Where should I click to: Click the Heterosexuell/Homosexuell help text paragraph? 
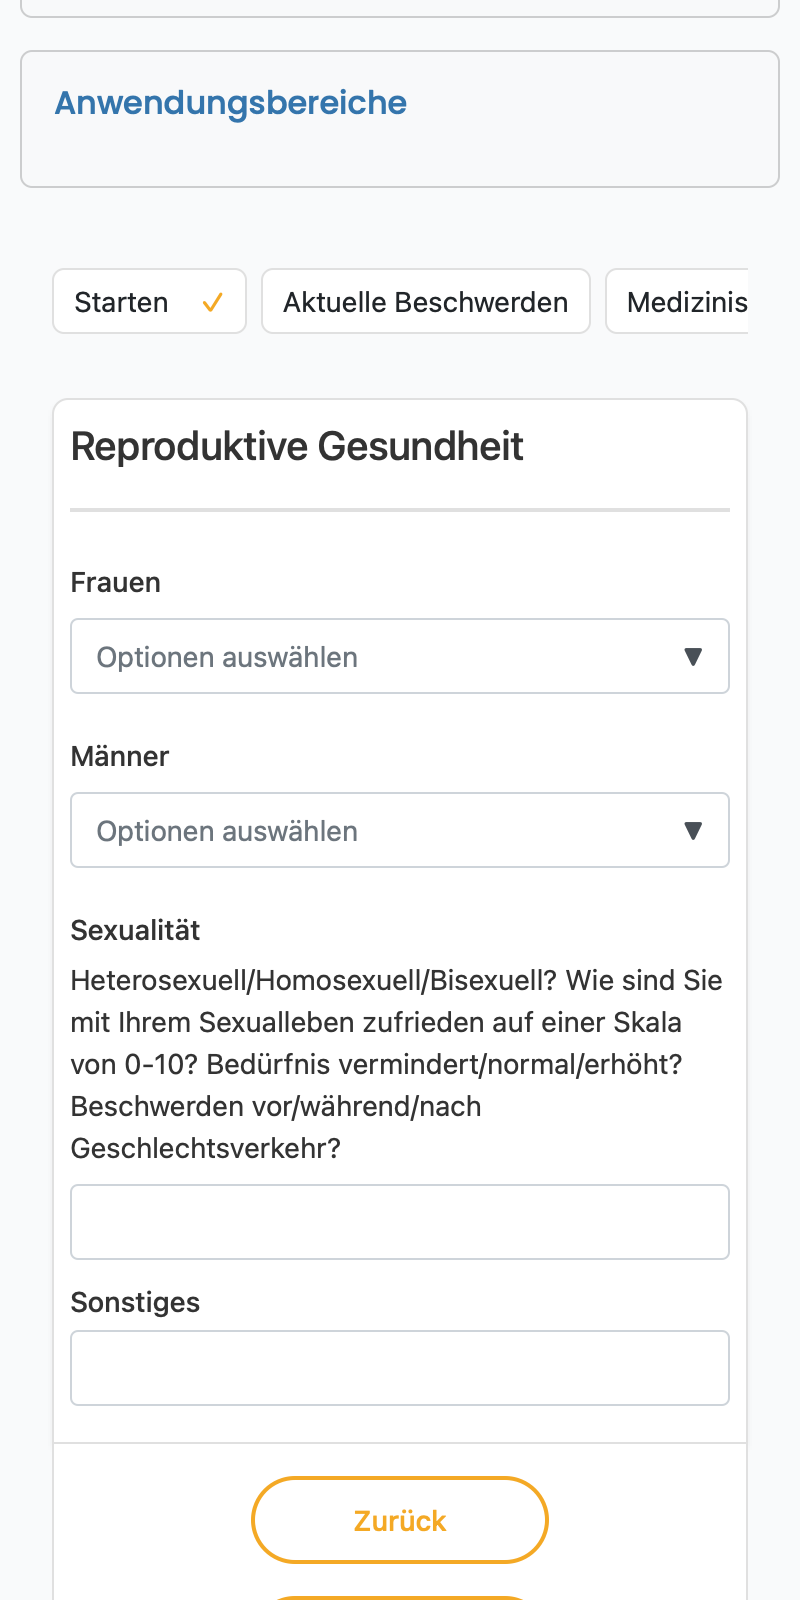coord(397,1064)
